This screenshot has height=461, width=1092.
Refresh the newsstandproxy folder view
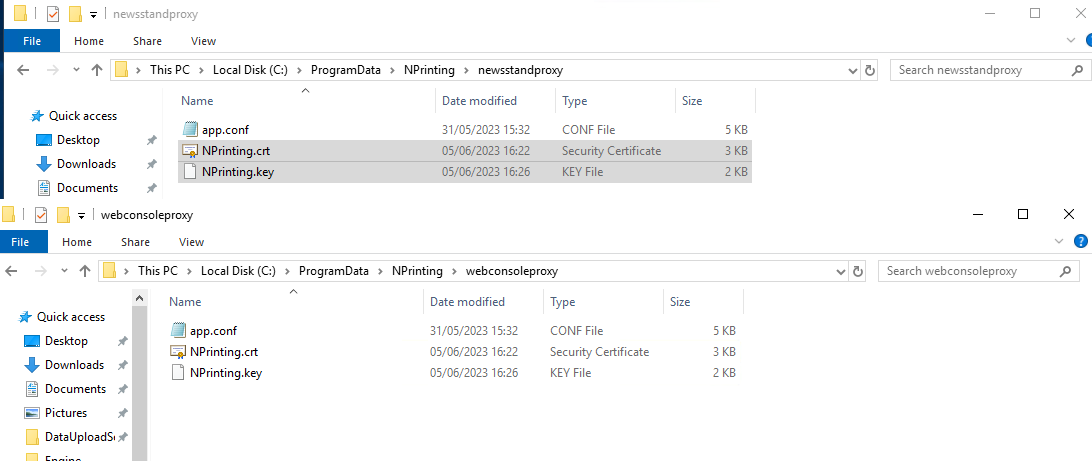870,70
